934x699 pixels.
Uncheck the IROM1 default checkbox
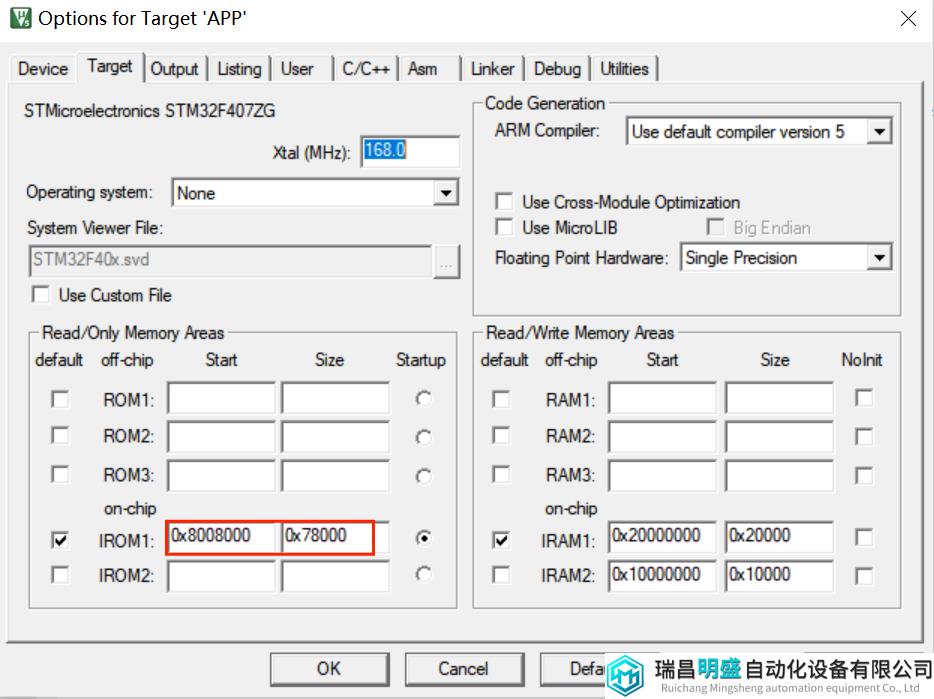60,540
